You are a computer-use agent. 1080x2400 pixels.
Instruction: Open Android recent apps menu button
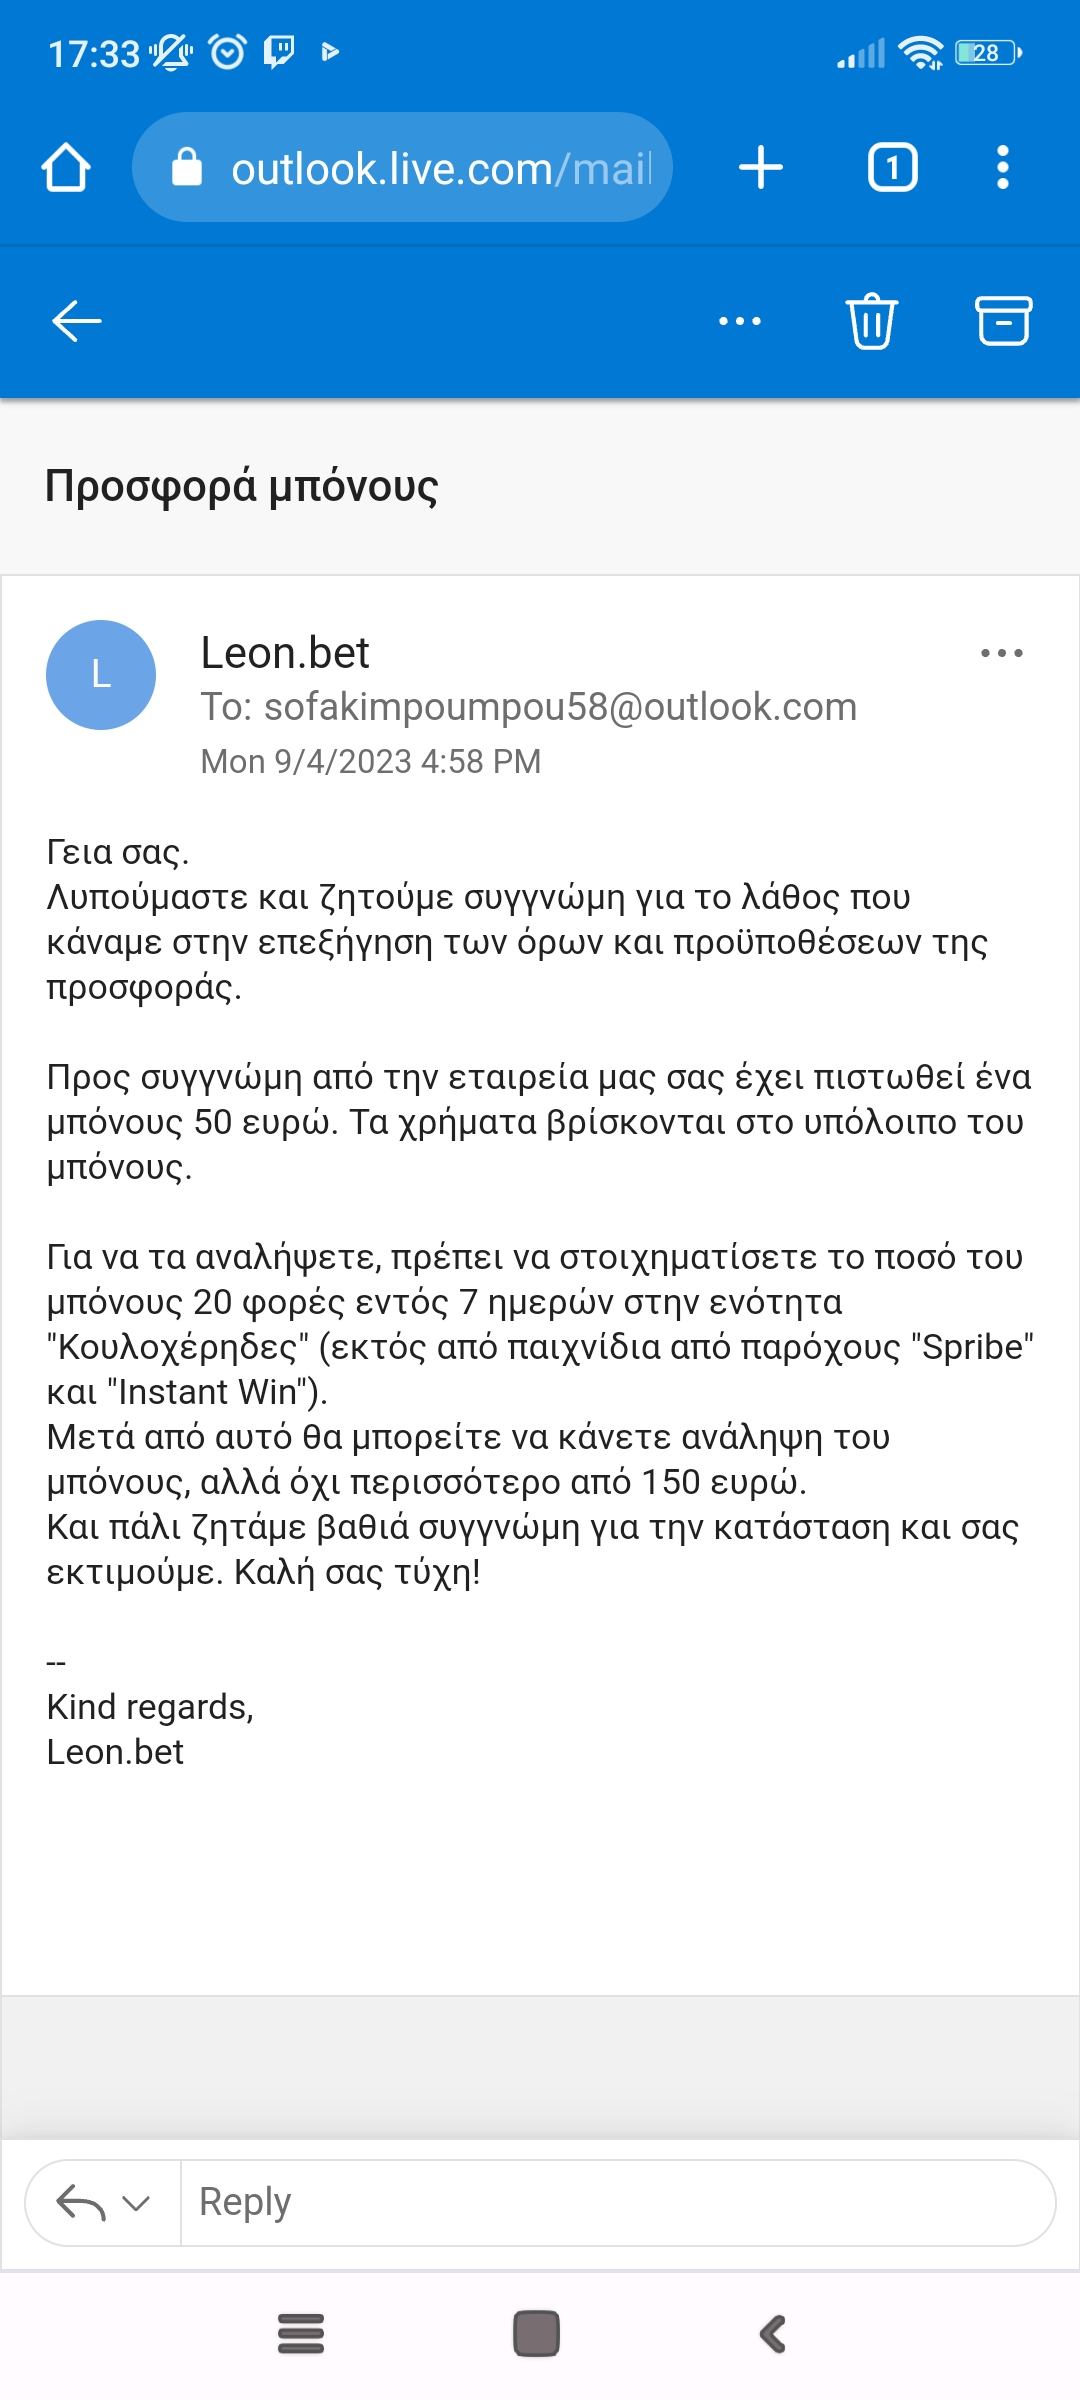300,2334
